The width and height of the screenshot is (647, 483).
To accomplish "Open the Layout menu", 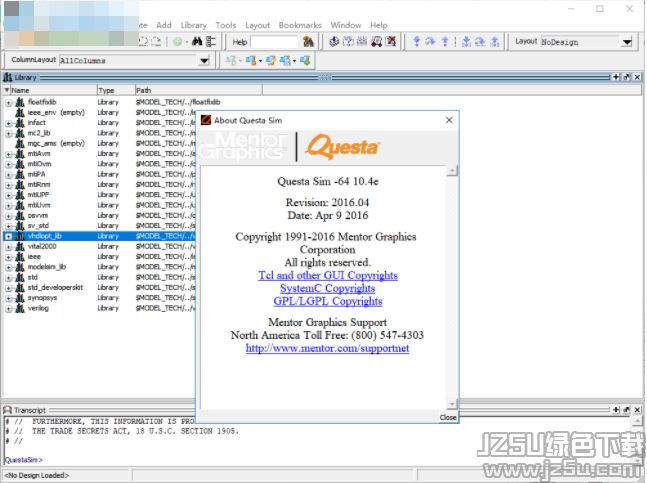I will [x=257, y=25].
